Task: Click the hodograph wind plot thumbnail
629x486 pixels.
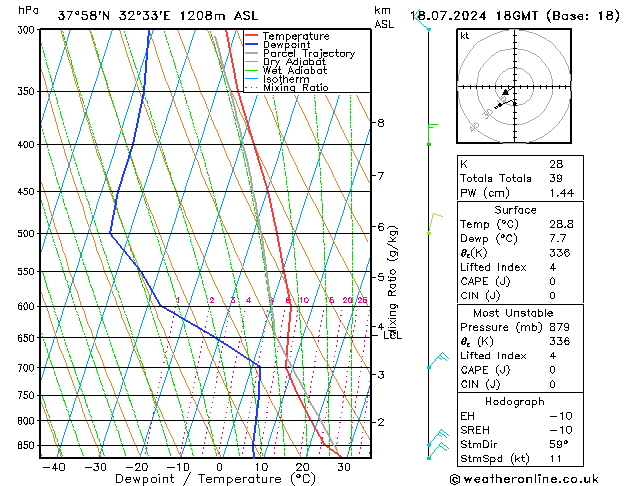Action: [514, 86]
